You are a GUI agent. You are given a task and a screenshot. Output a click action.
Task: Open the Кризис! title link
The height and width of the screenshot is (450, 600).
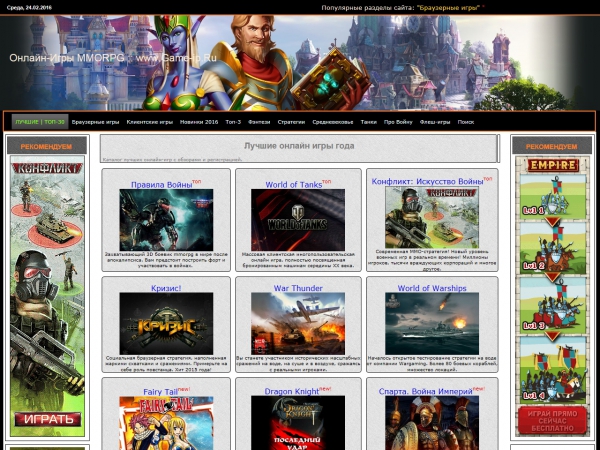tap(166, 288)
